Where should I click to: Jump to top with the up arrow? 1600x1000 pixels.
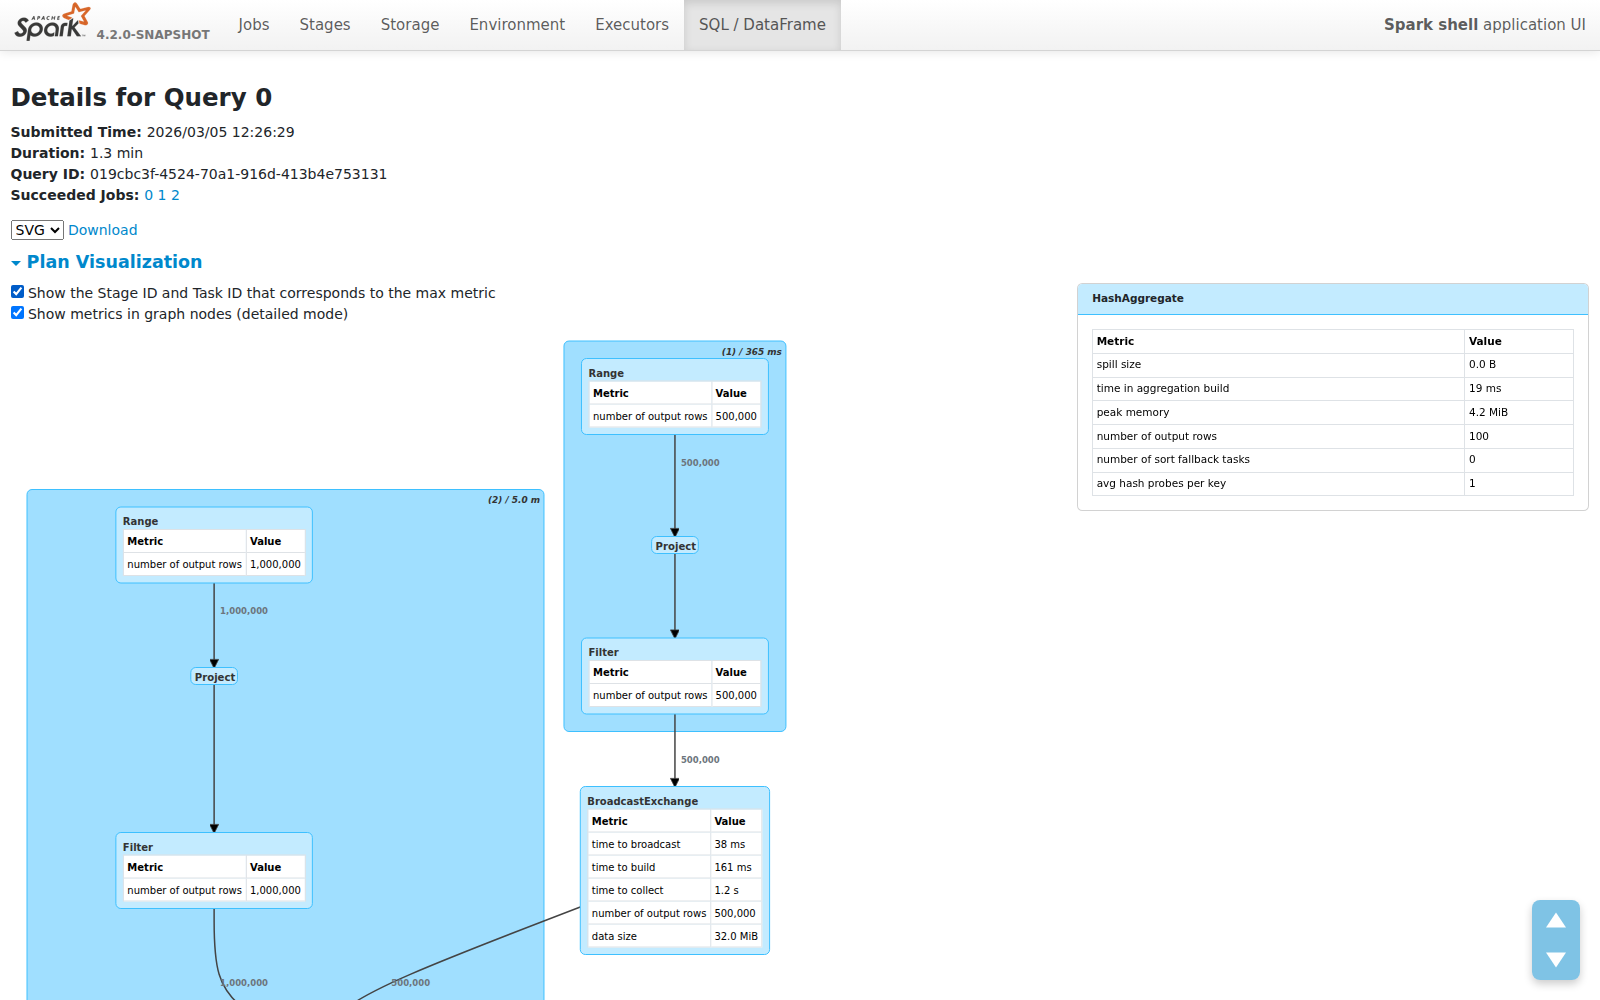(x=1556, y=921)
